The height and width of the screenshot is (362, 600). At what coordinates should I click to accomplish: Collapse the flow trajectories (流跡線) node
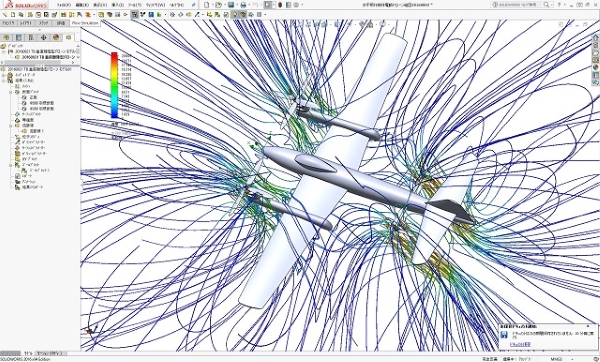11,126
